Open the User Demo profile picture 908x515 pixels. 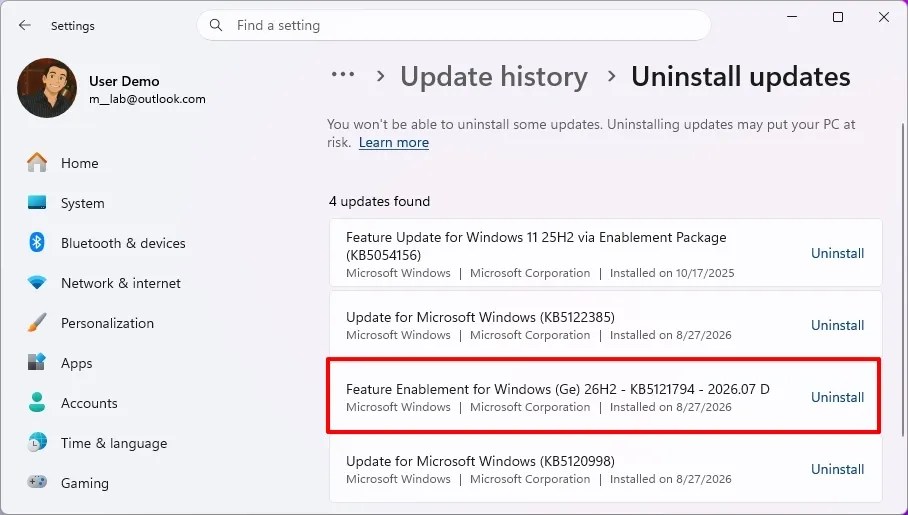47,88
